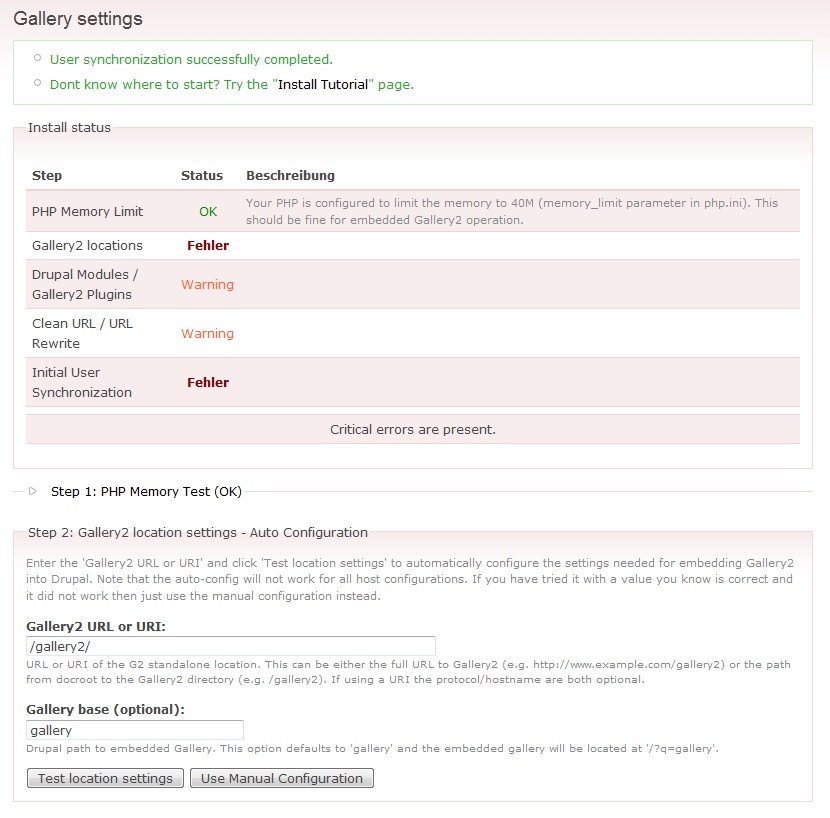Click the Status column header
This screenshot has height=818, width=830.
click(x=202, y=176)
